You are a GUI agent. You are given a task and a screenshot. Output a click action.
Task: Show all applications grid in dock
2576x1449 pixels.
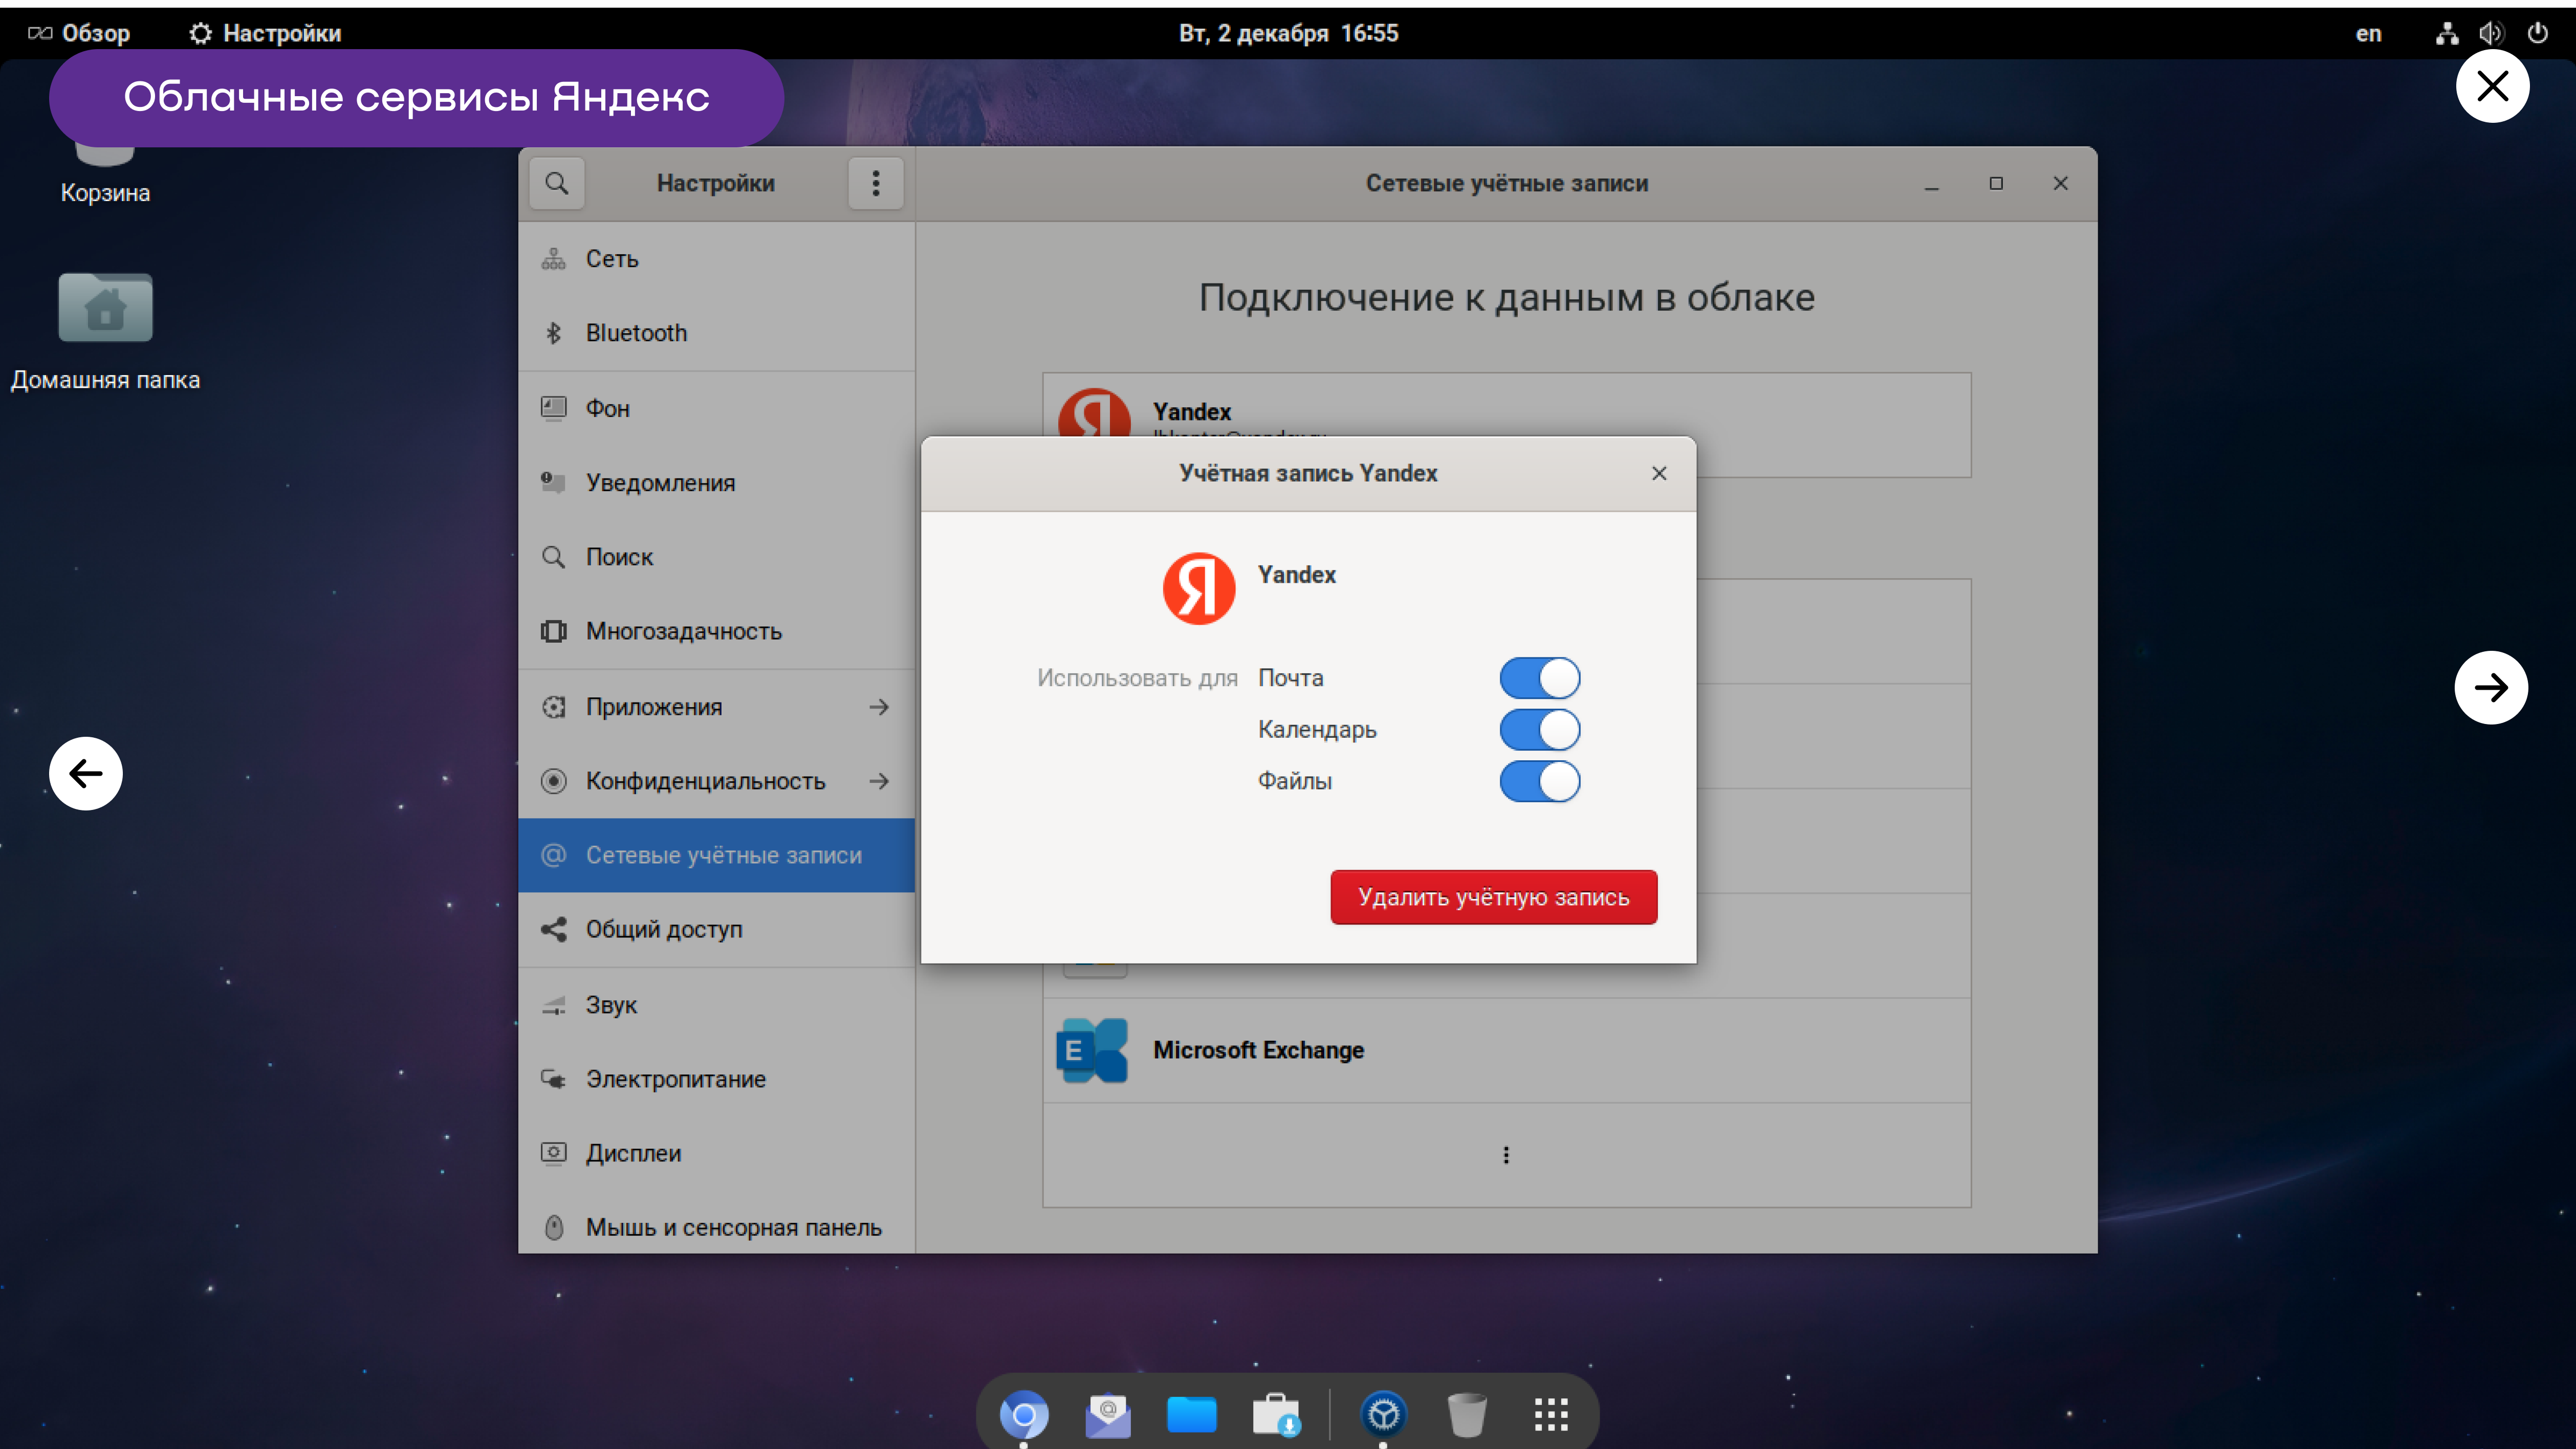coord(1550,1414)
